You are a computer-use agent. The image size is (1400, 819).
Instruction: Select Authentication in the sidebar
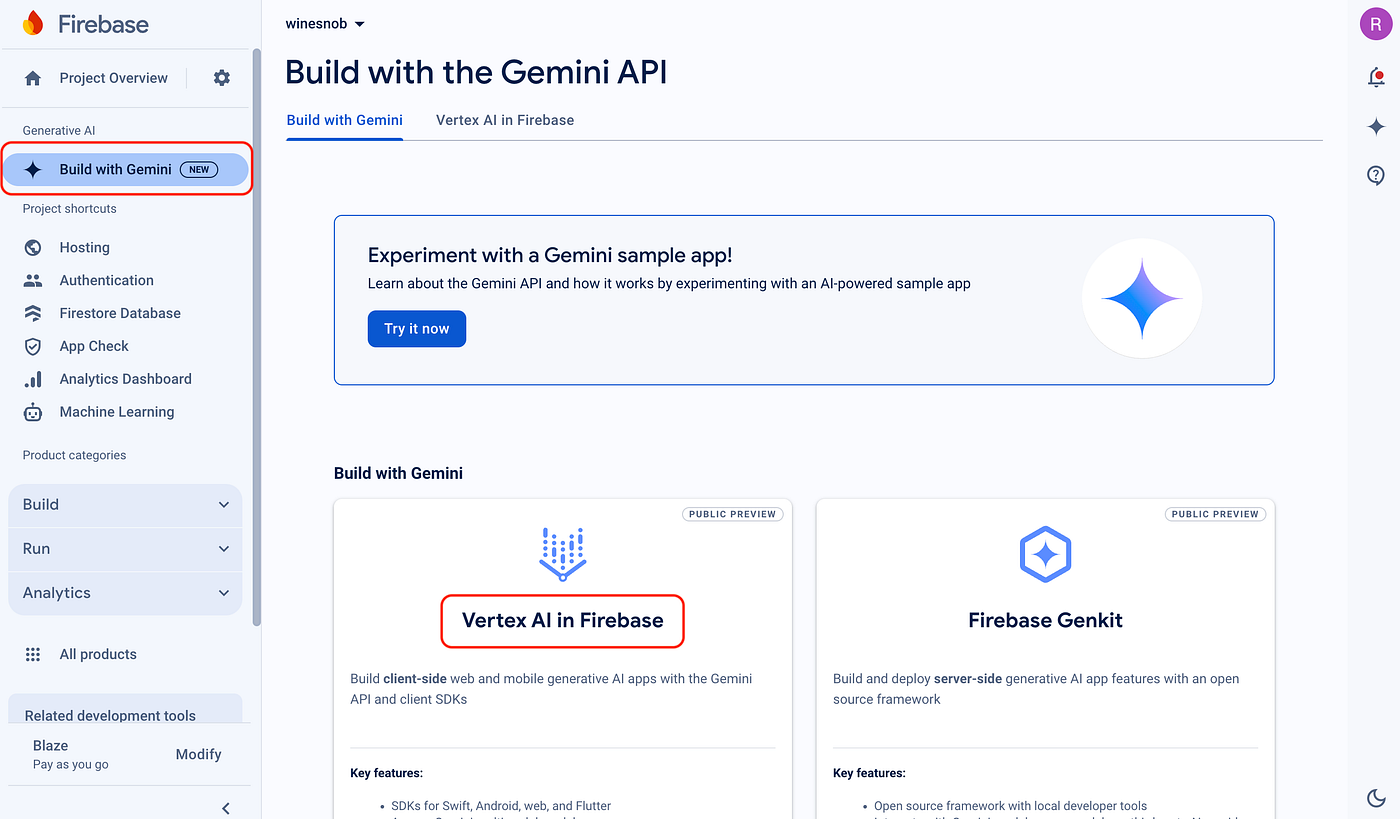[105, 280]
